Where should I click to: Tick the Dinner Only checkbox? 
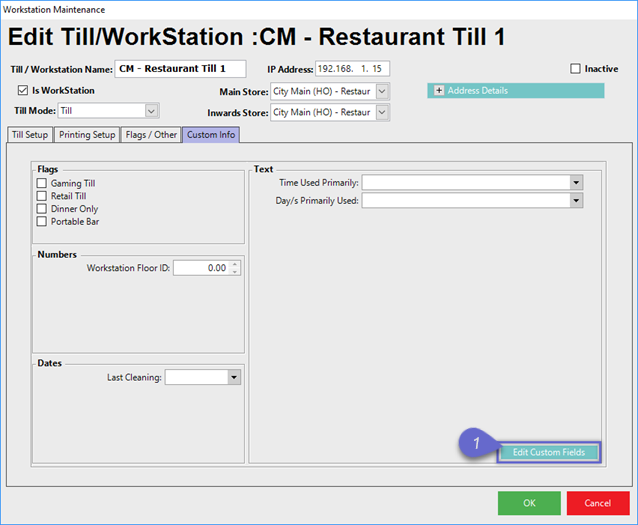point(42,209)
